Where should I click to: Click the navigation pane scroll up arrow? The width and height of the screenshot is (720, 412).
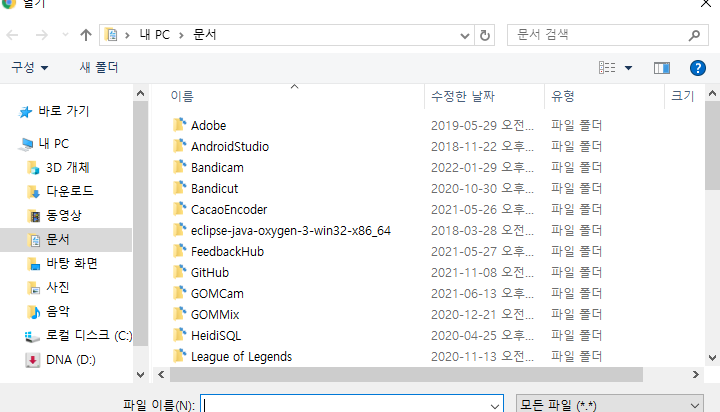[x=141, y=94]
